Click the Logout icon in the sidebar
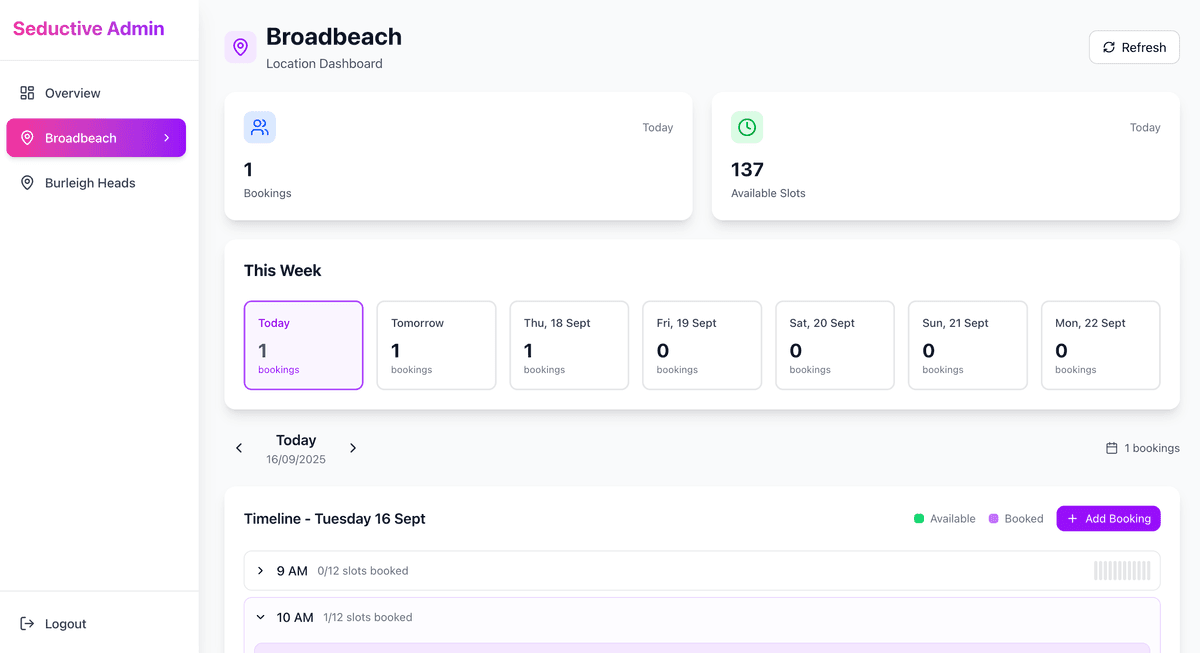1200x653 pixels. [x=27, y=623]
